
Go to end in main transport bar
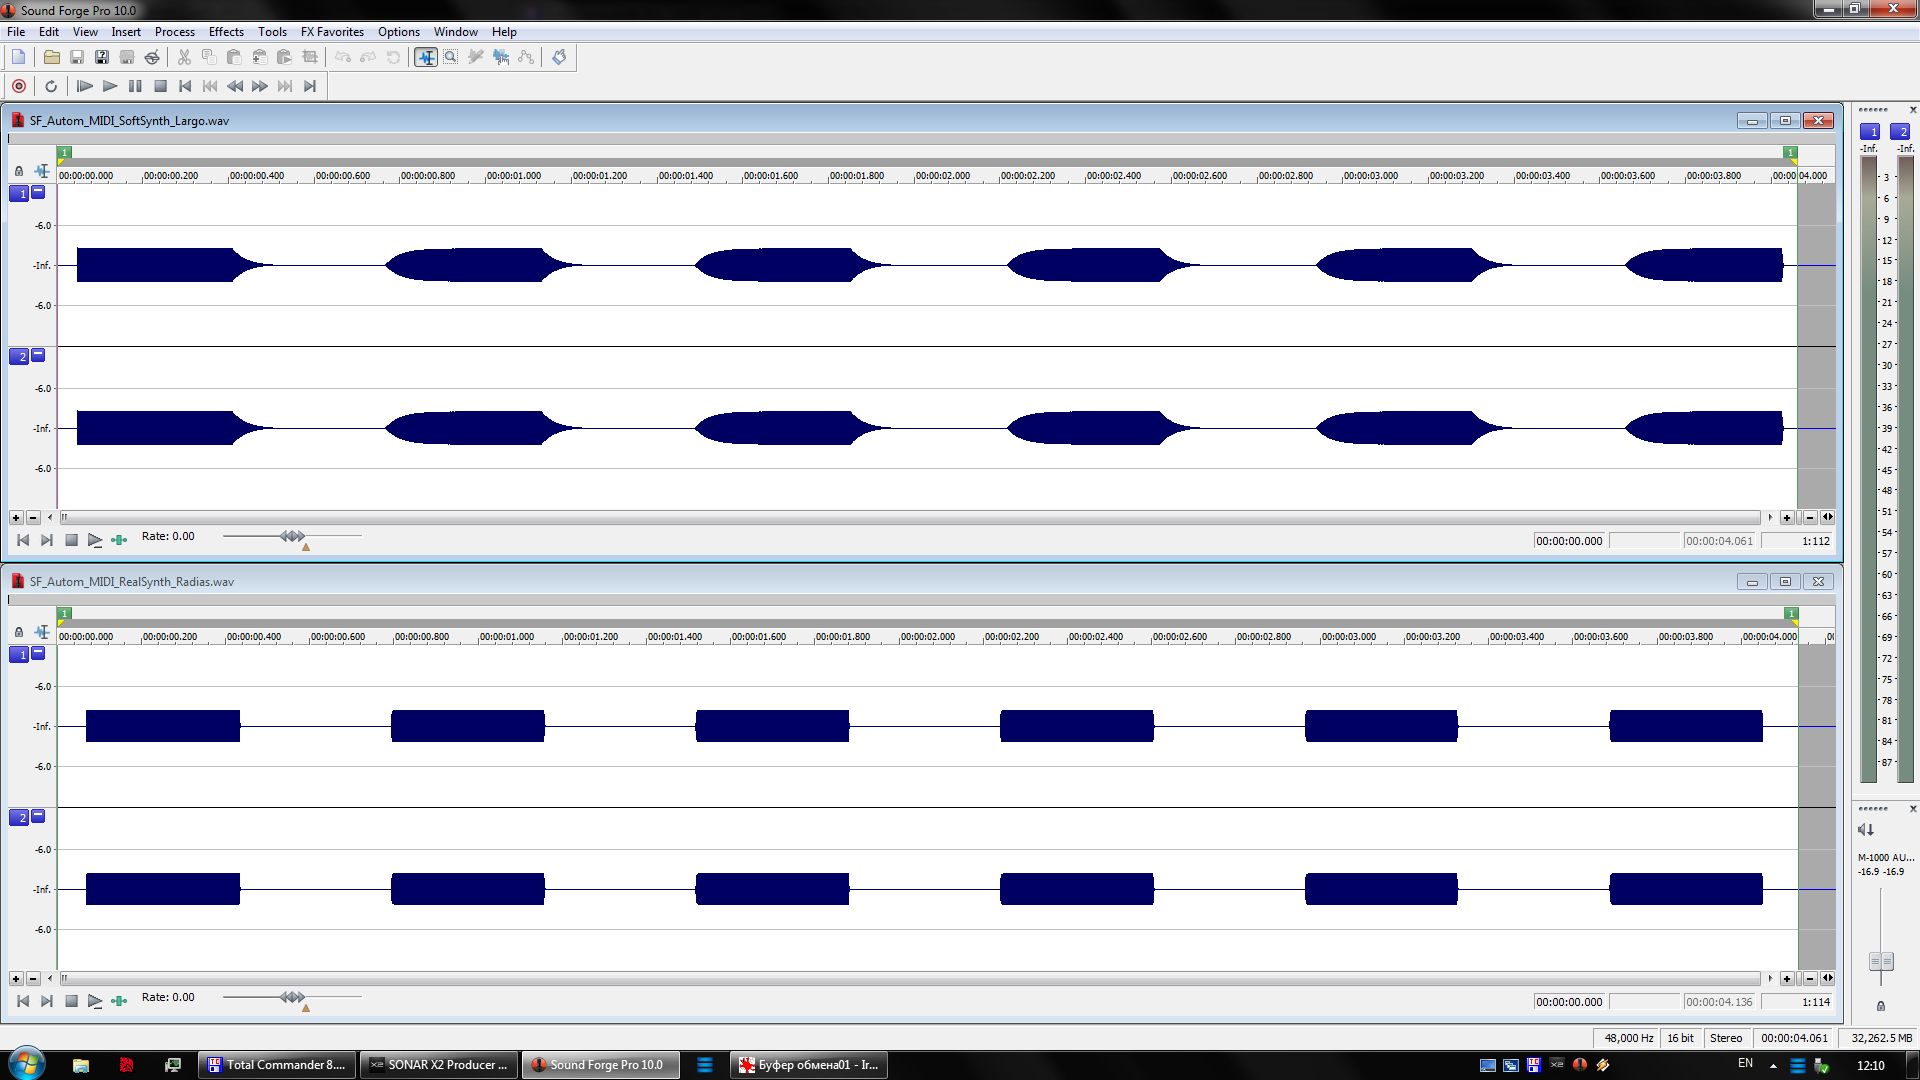[x=310, y=86]
